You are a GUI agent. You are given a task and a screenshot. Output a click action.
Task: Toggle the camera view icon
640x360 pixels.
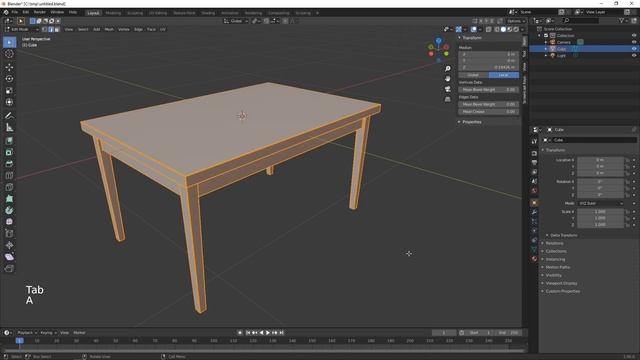448,89
